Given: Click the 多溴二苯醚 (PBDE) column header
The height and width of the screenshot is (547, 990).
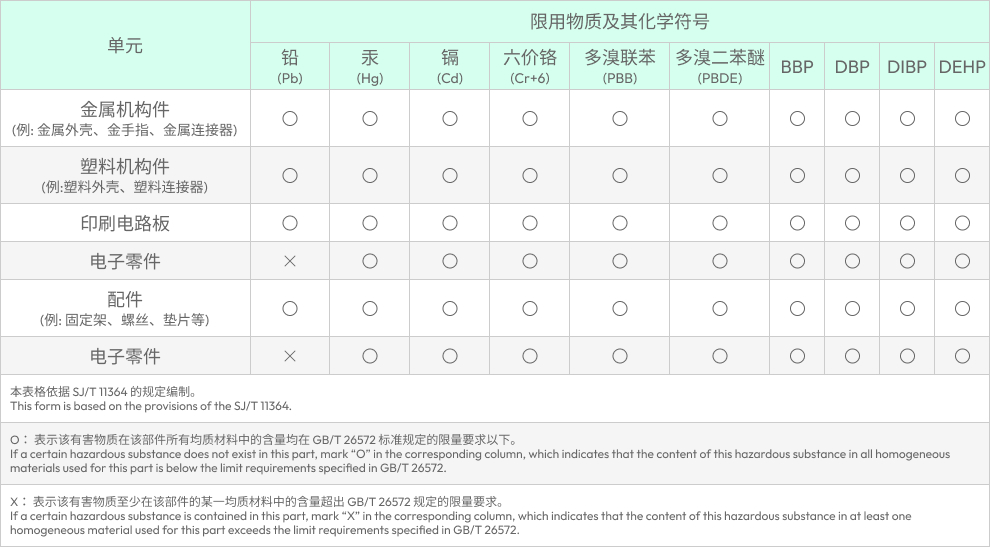Looking at the screenshot, I should click(x=720, y=66).
